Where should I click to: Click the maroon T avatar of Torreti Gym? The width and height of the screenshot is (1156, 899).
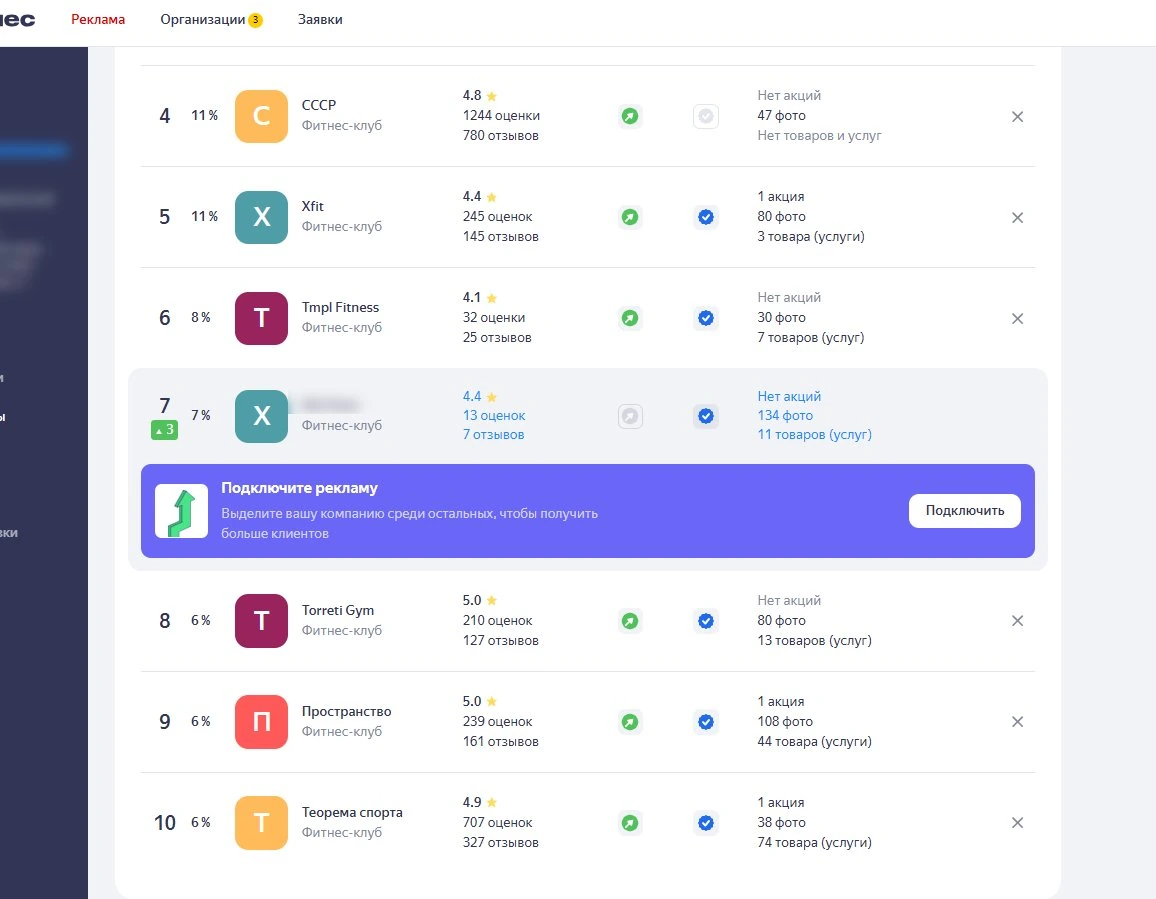pos(261,621)
